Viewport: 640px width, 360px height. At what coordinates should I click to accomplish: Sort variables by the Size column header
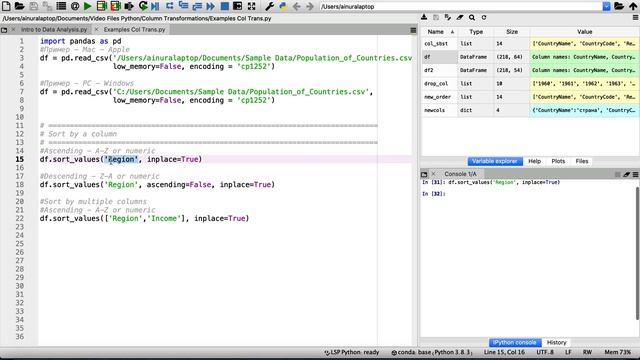tap(512, 31)
